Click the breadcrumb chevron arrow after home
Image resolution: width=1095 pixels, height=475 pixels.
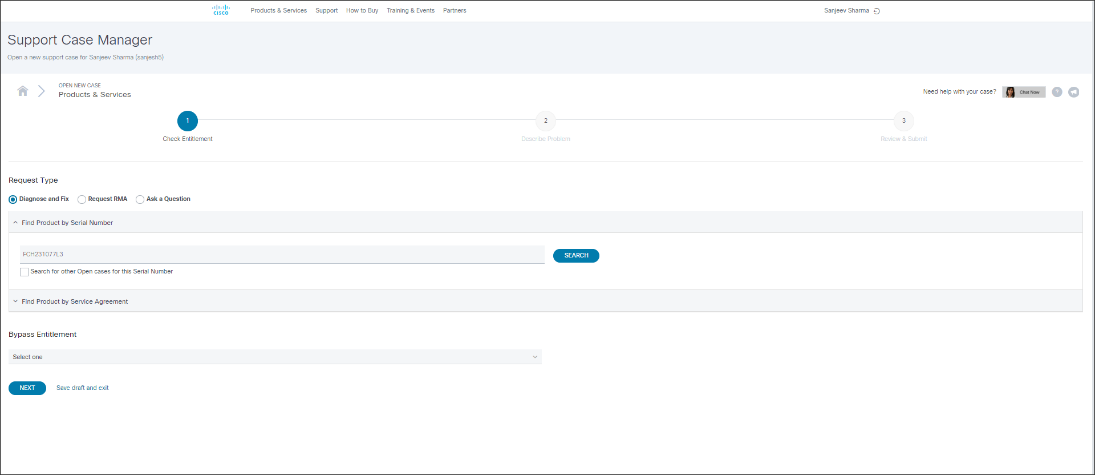[41, 91]
